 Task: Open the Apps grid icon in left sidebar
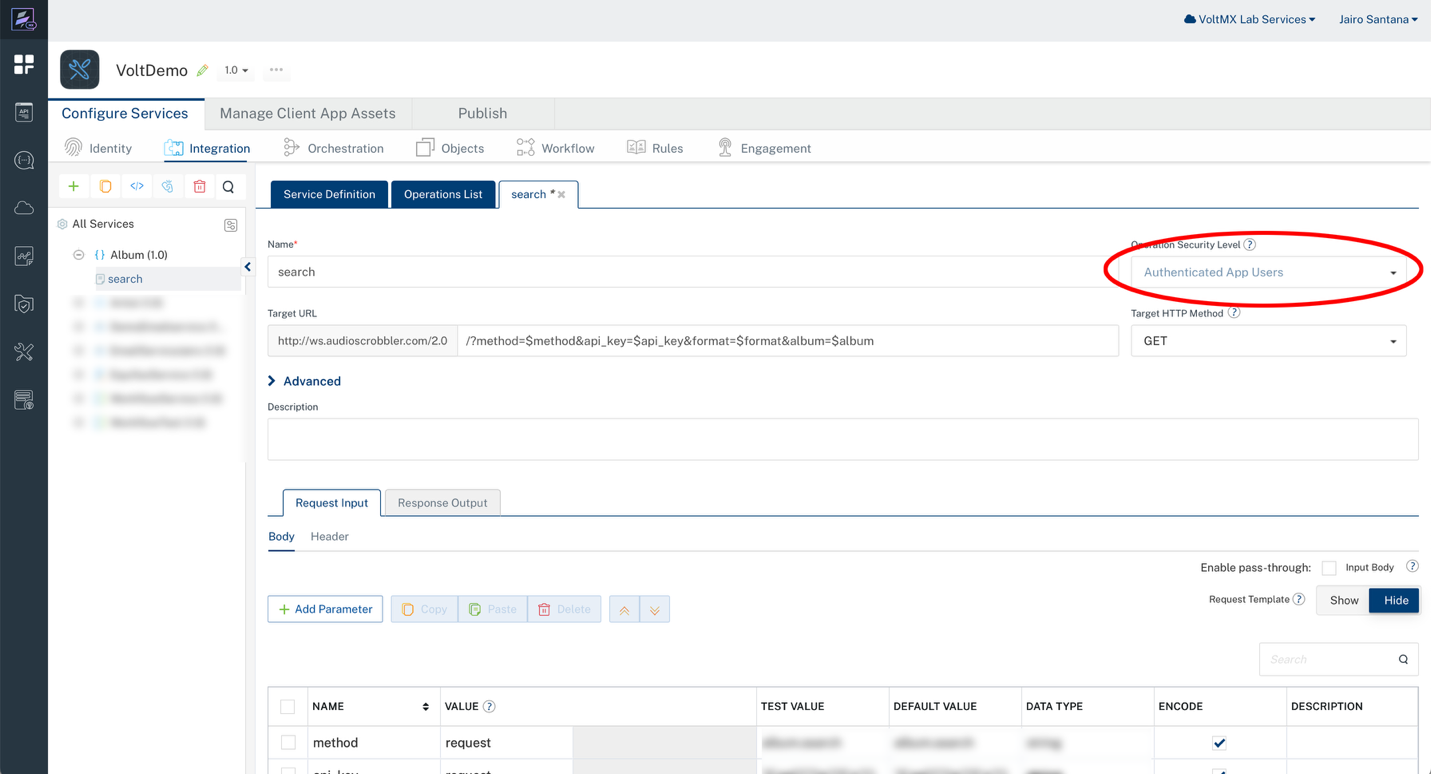24,65
